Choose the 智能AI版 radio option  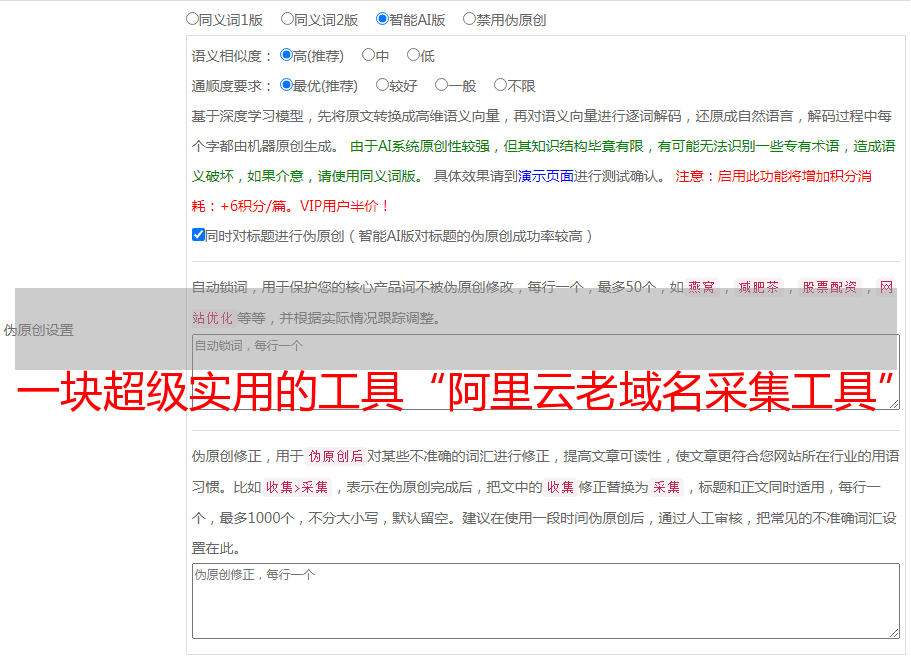[382, 19]
